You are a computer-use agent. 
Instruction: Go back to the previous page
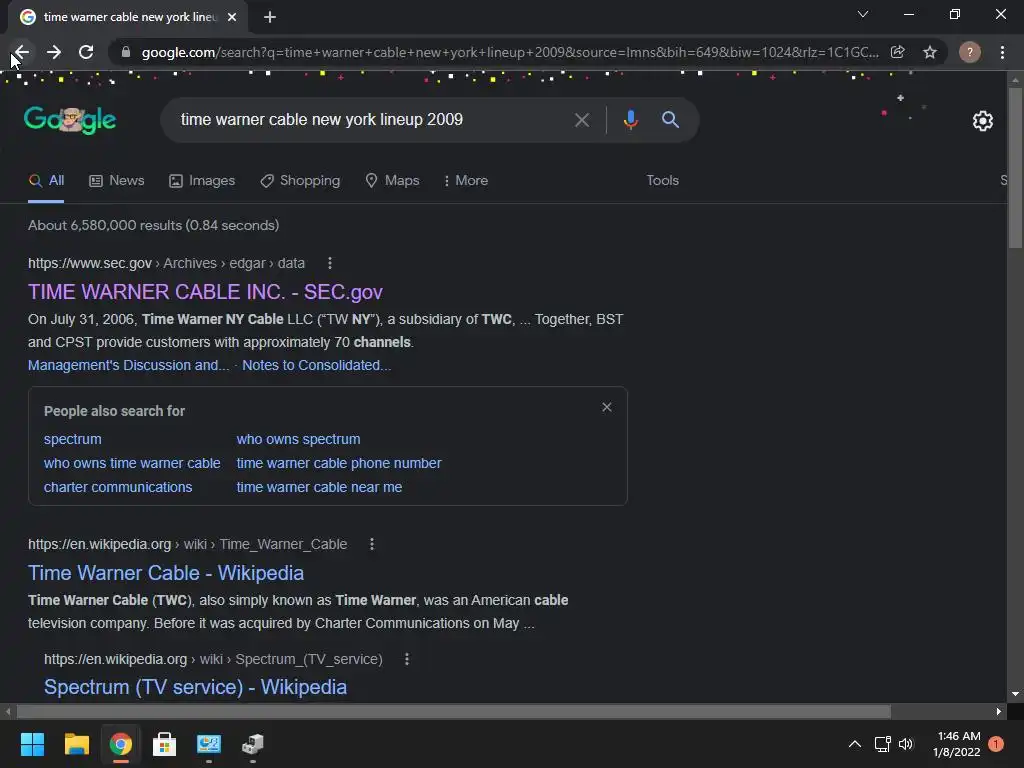tap(22, 52)
